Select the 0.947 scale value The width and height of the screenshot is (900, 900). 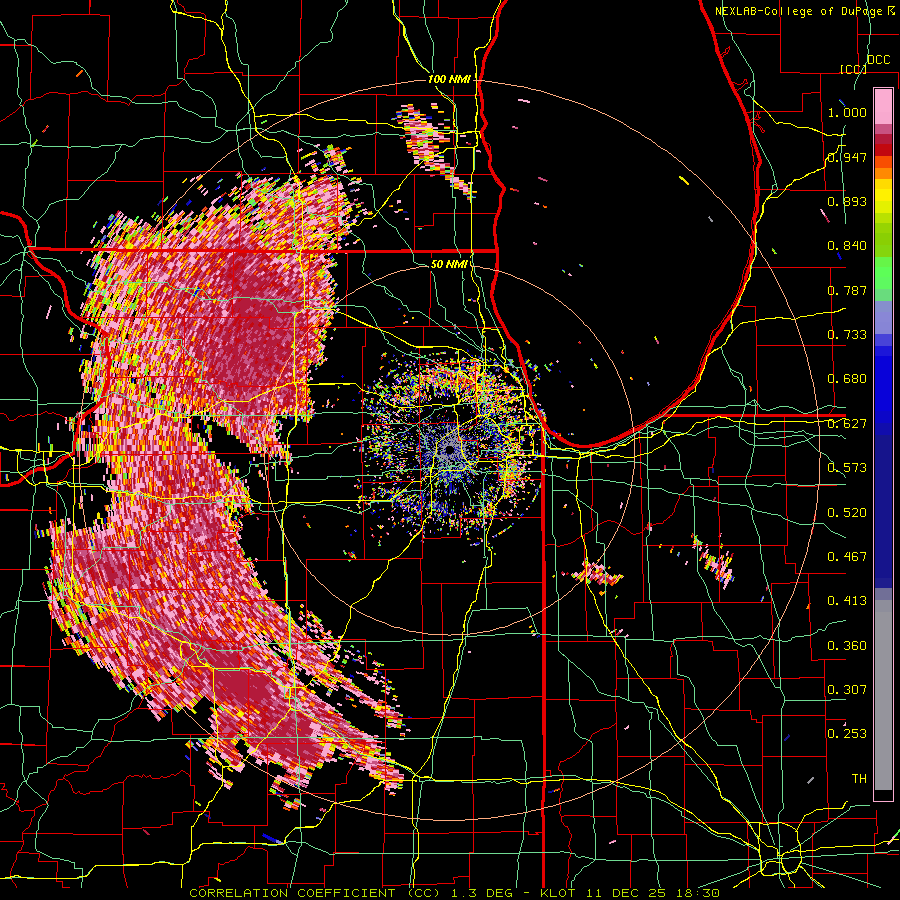[x=847, y=157]
